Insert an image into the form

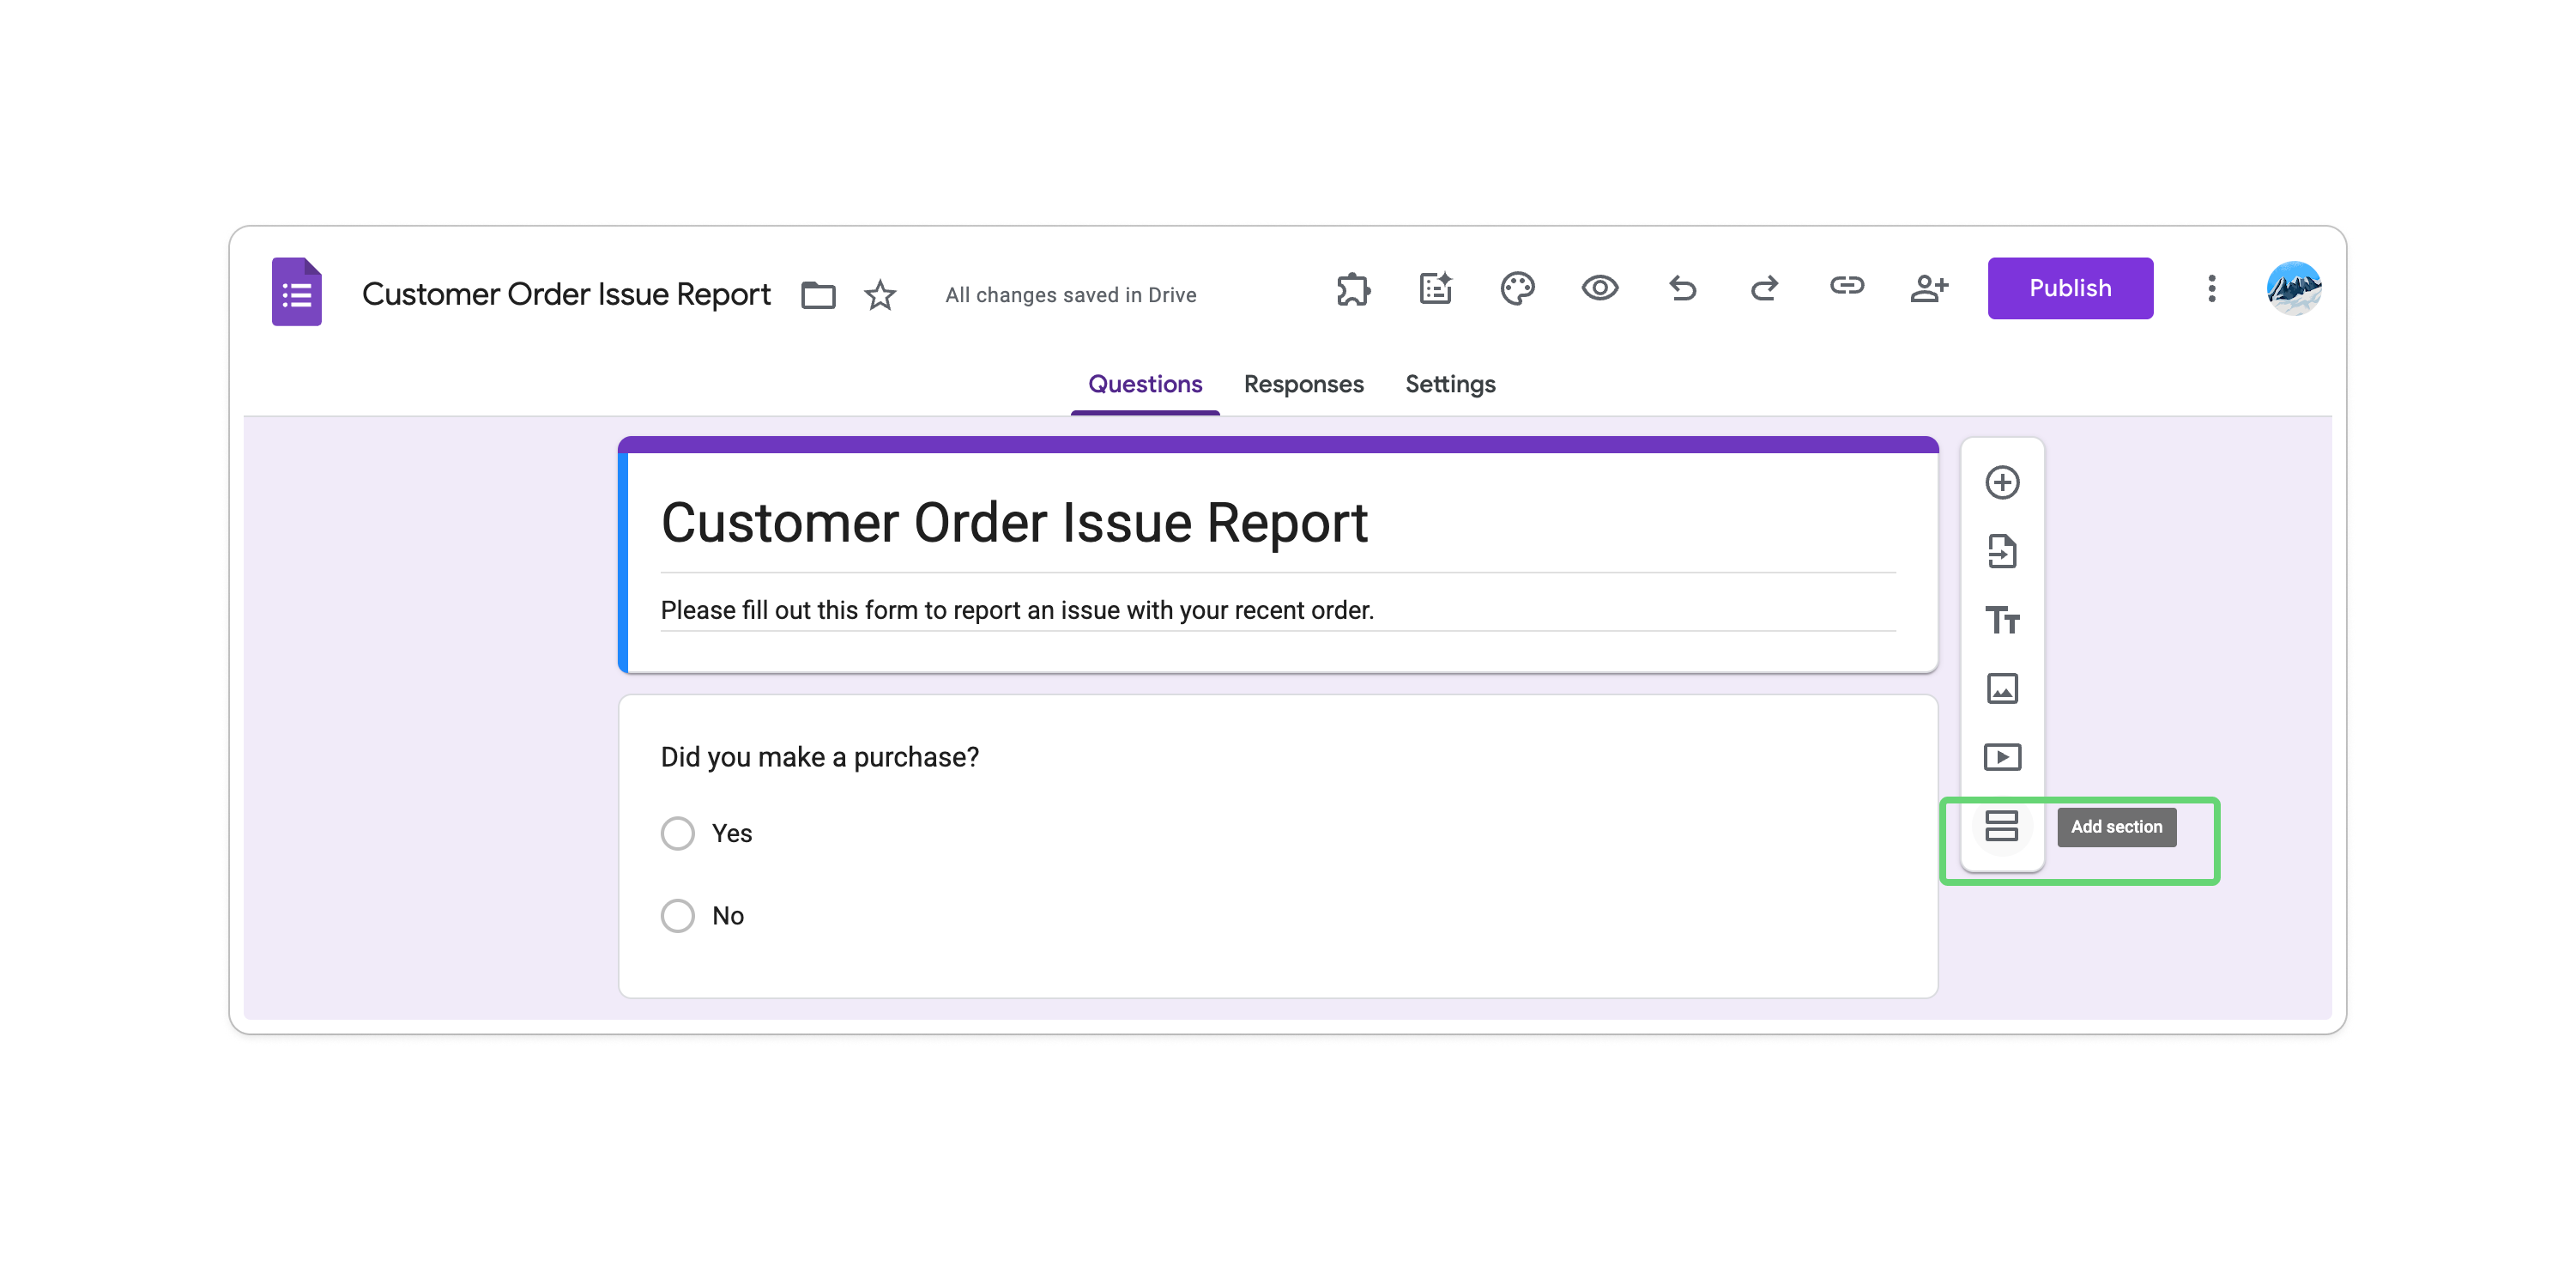click(x=2003, y=689)
